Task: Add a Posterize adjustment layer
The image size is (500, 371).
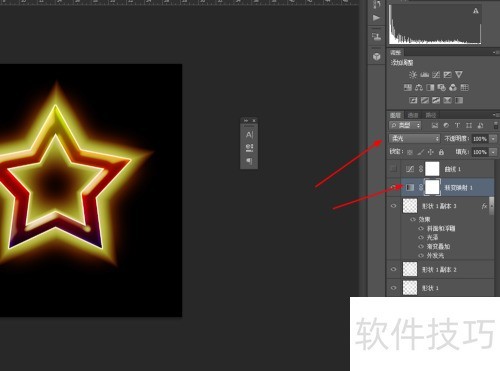Action: (425, 100)
